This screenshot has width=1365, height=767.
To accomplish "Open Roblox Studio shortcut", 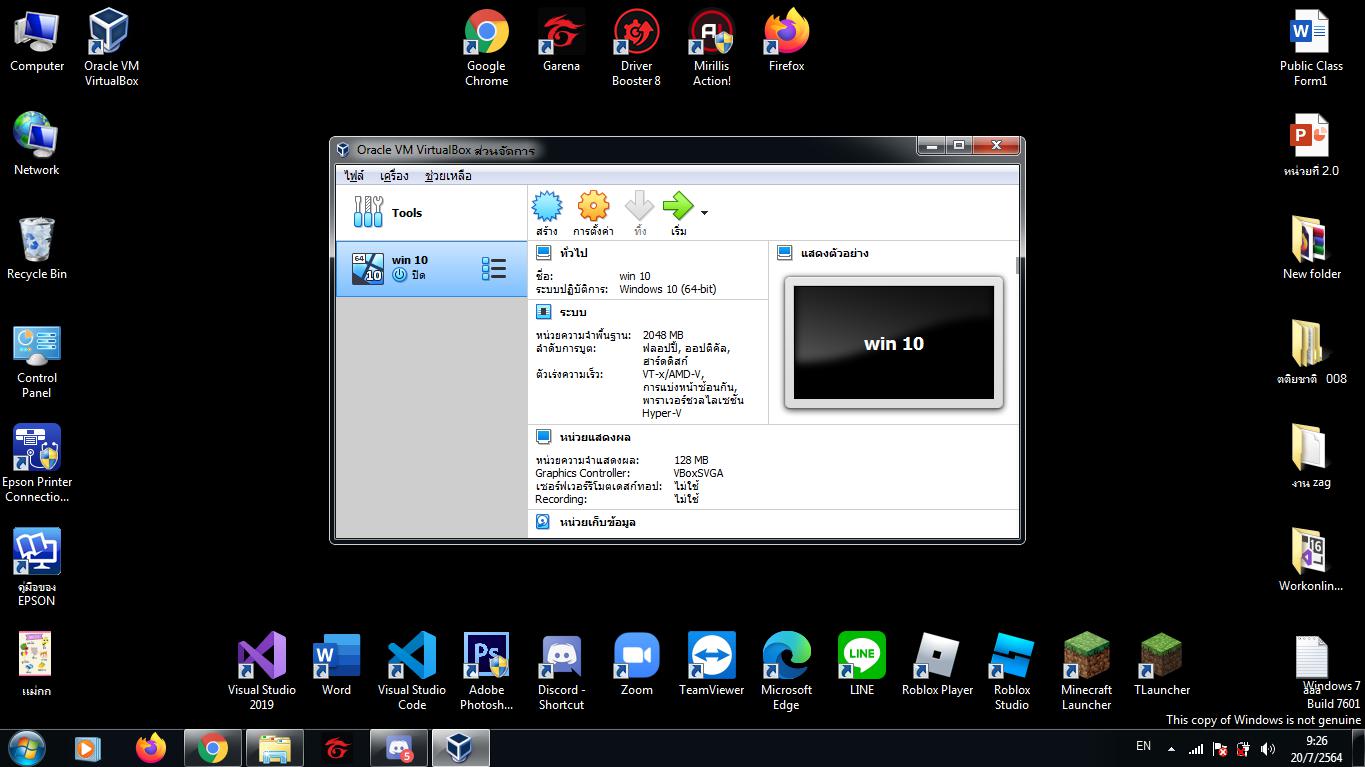I will [1012, 672].
